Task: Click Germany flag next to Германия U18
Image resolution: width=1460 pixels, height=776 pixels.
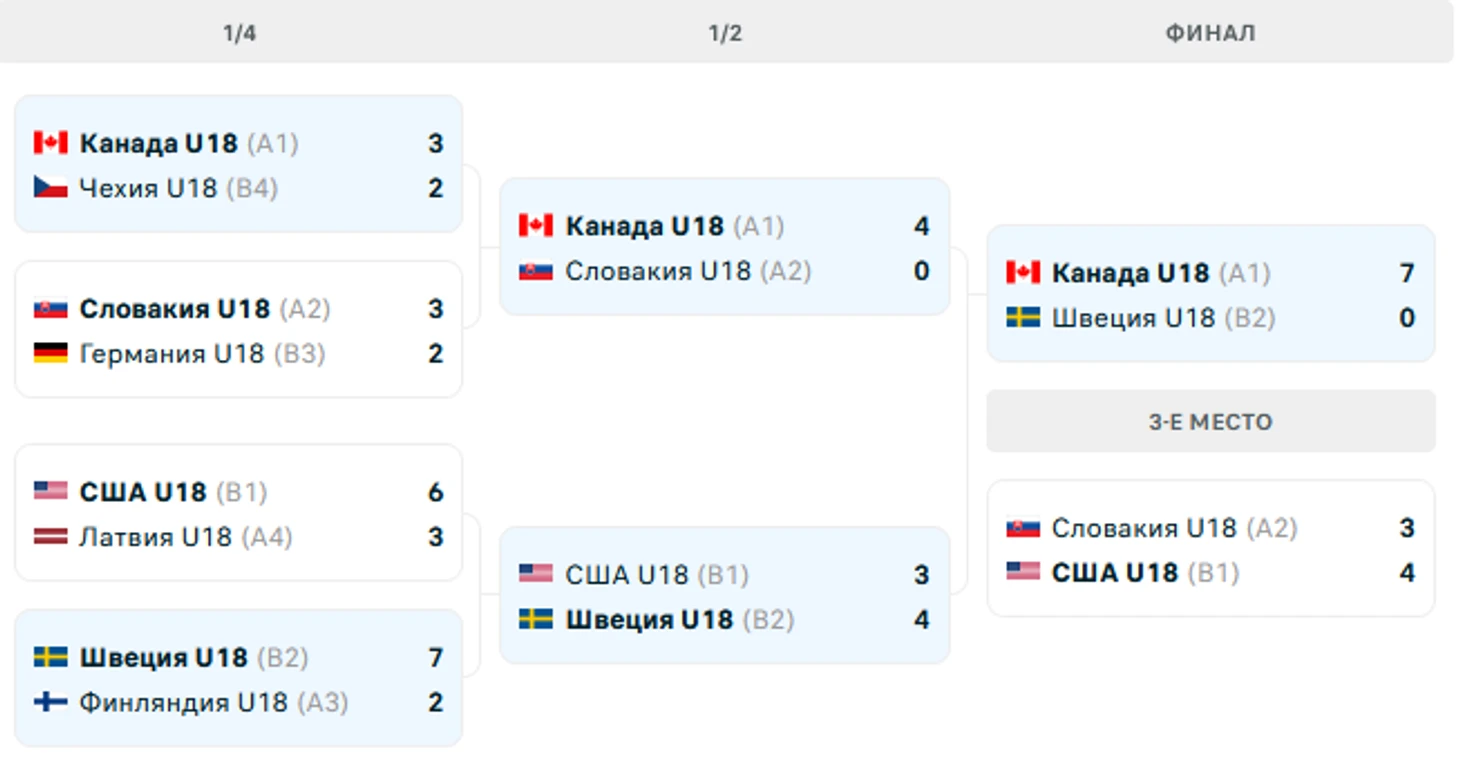Action: click(x=50, y=353)
